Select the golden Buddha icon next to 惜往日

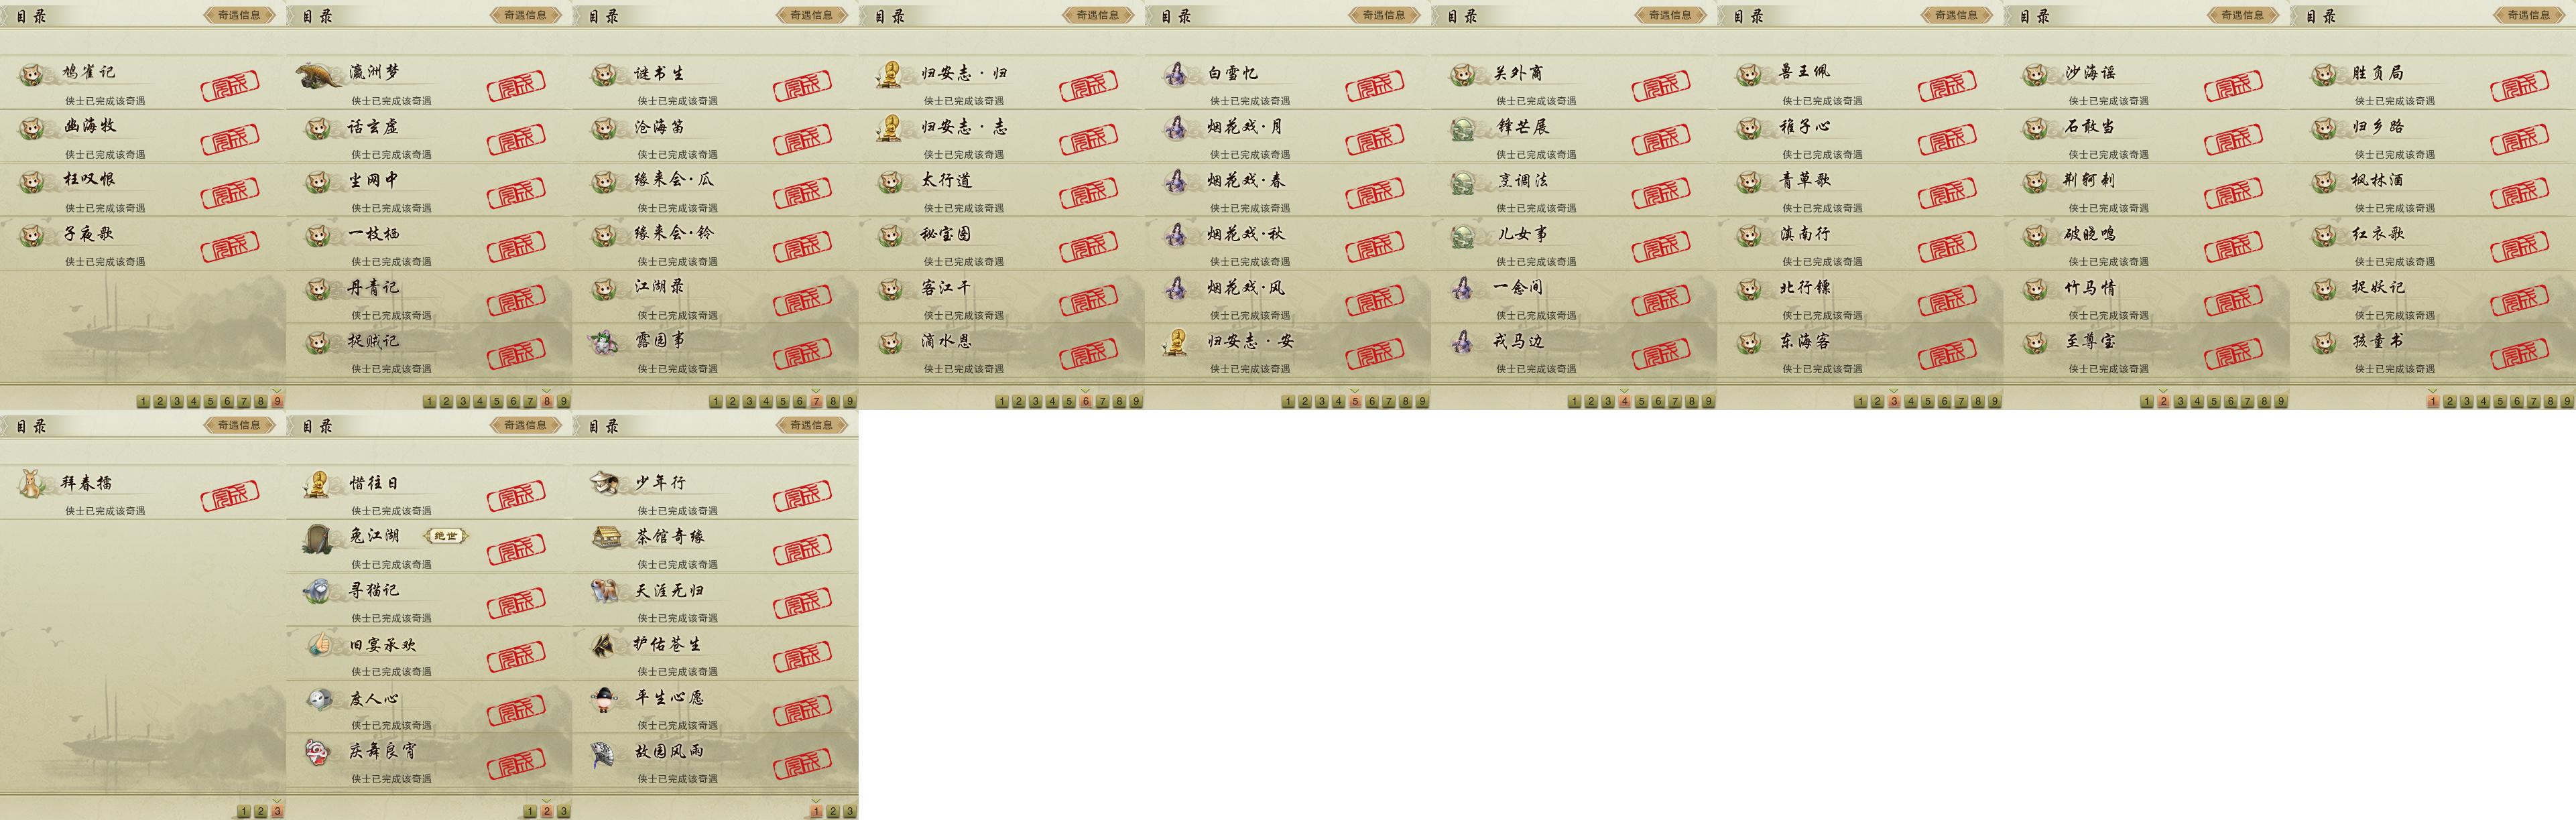pos(318,484)
